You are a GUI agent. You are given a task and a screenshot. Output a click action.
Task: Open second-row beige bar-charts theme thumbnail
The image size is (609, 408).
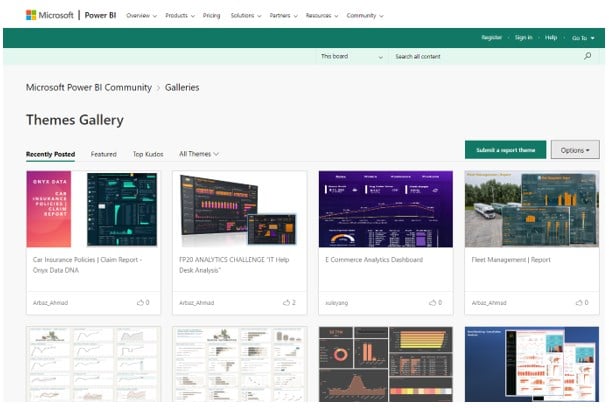pos(240,364)
